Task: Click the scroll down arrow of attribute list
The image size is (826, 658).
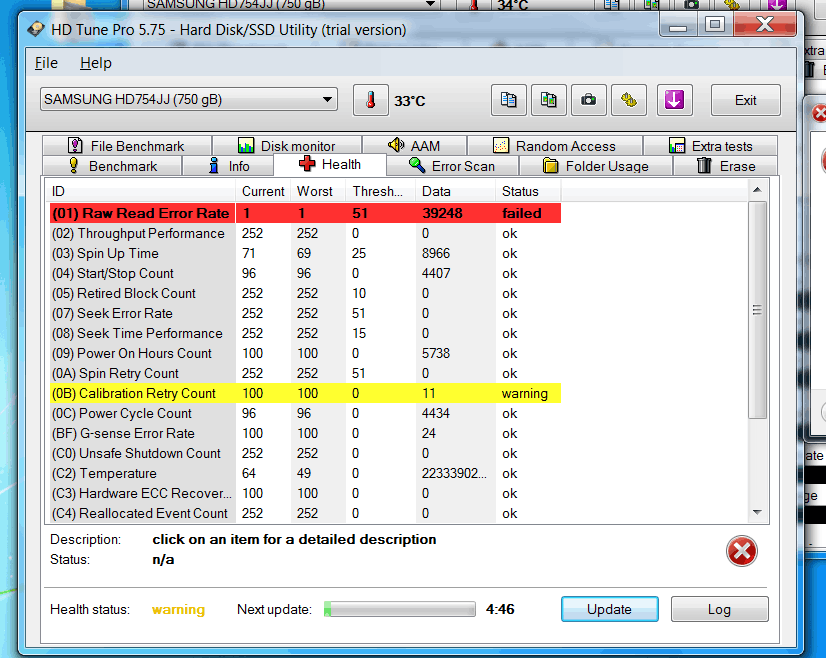Action: point(757,512)
